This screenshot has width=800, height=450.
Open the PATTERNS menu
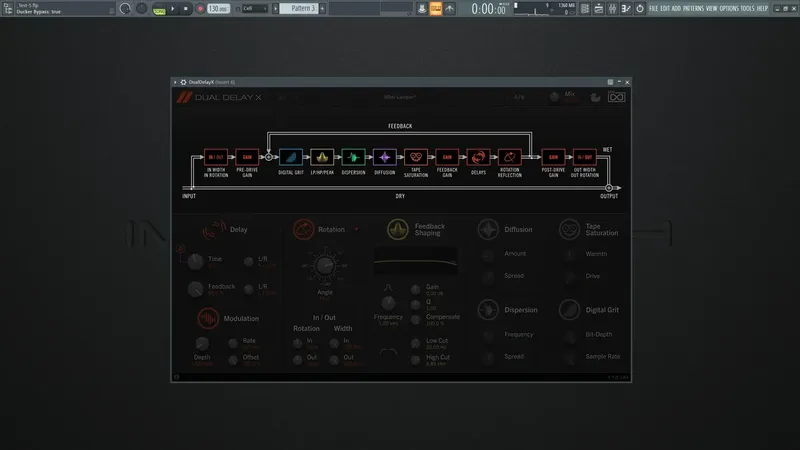[x=693, y=9]
